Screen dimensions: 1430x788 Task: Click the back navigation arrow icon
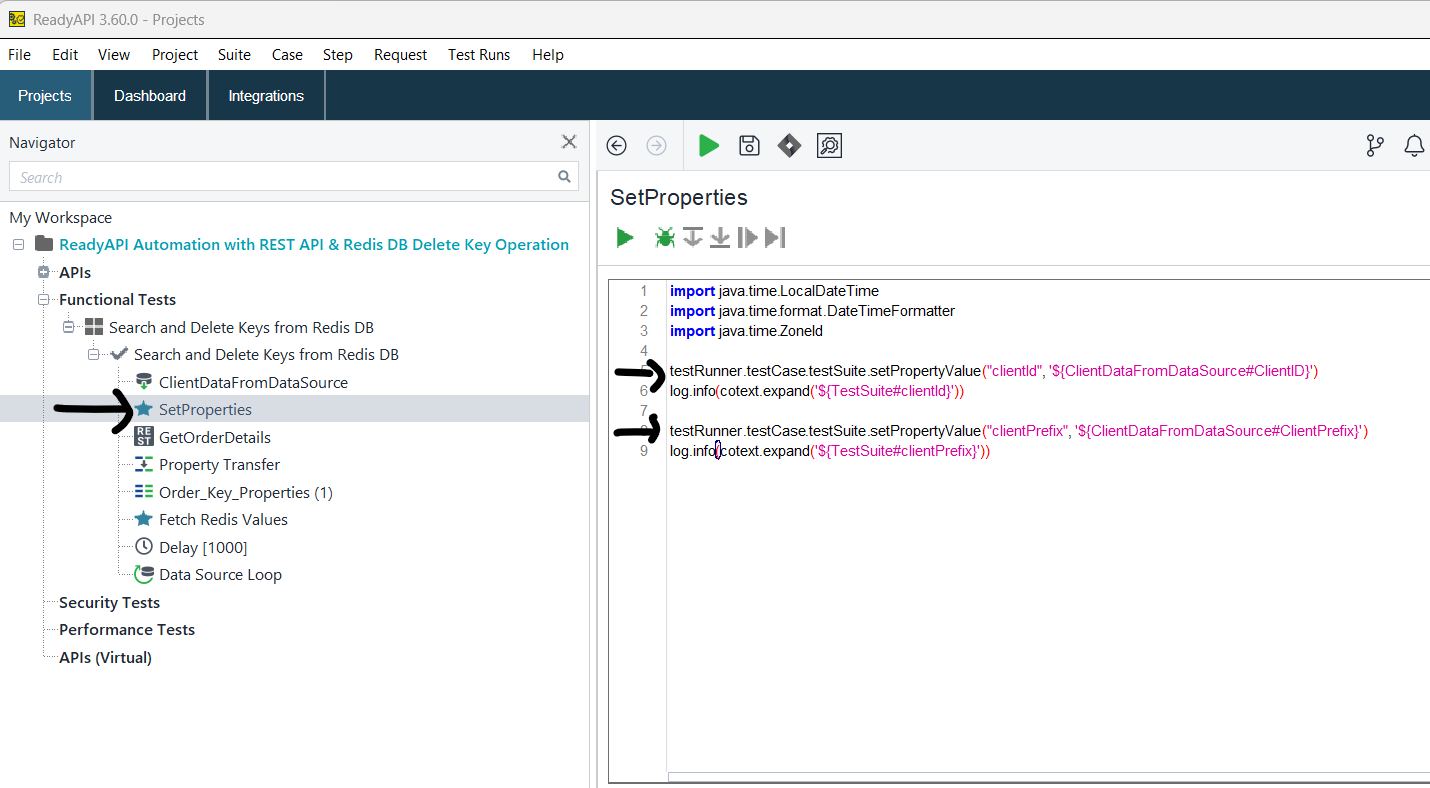pyautogui.click(x=617, y=146)
